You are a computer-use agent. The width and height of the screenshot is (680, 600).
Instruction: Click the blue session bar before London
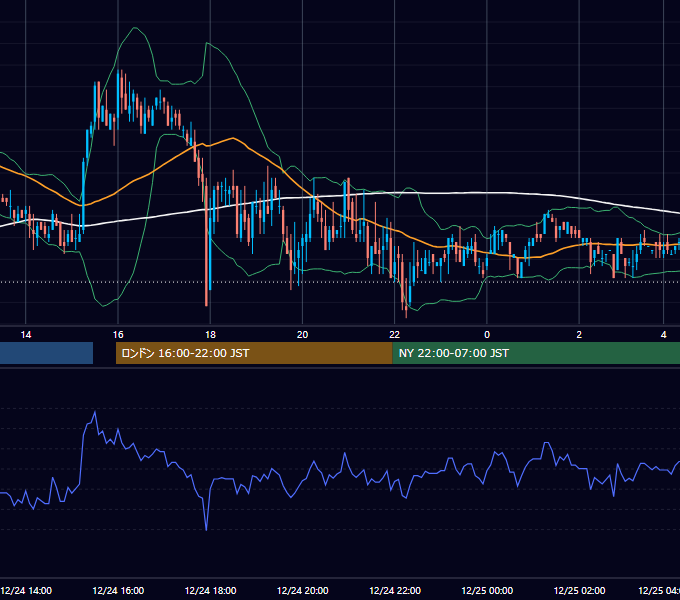tap(46, 353)
